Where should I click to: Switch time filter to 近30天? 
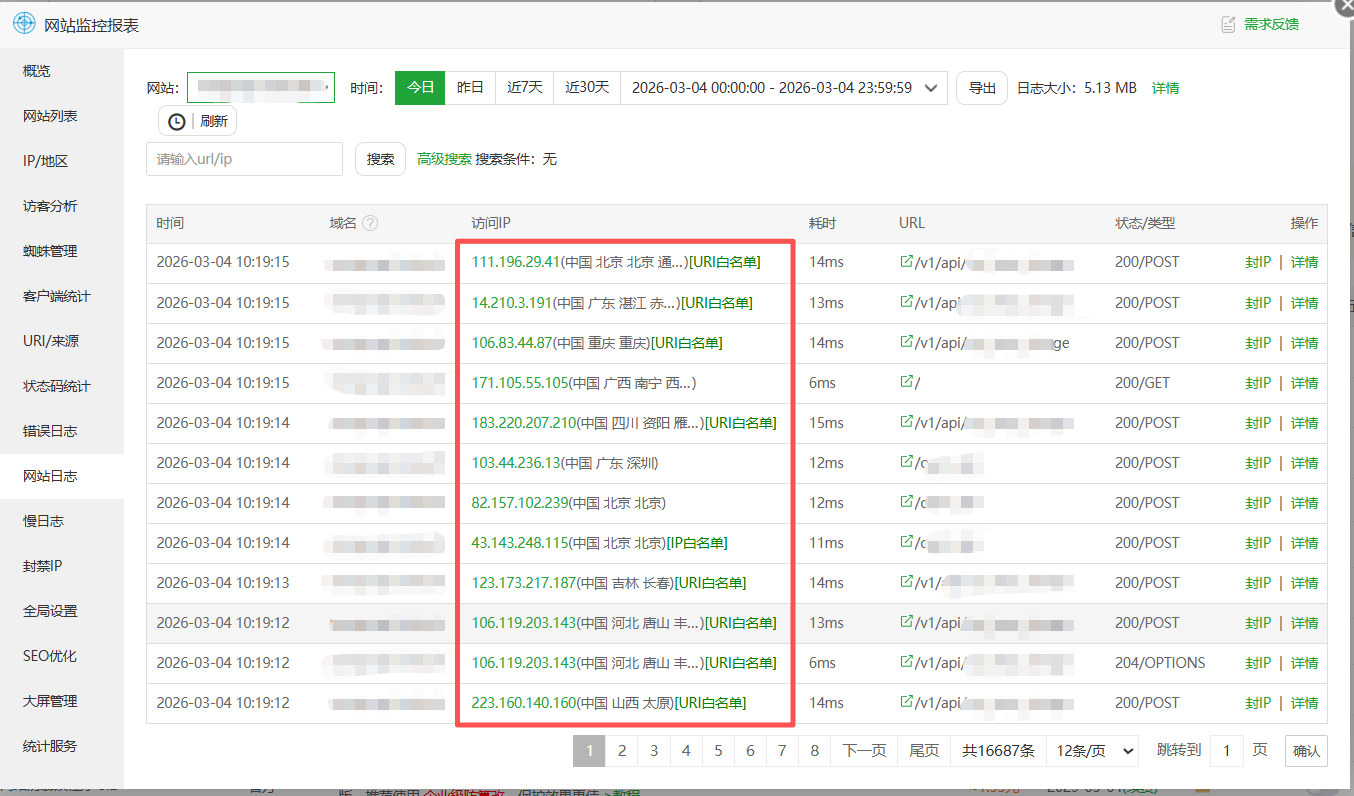587,88
